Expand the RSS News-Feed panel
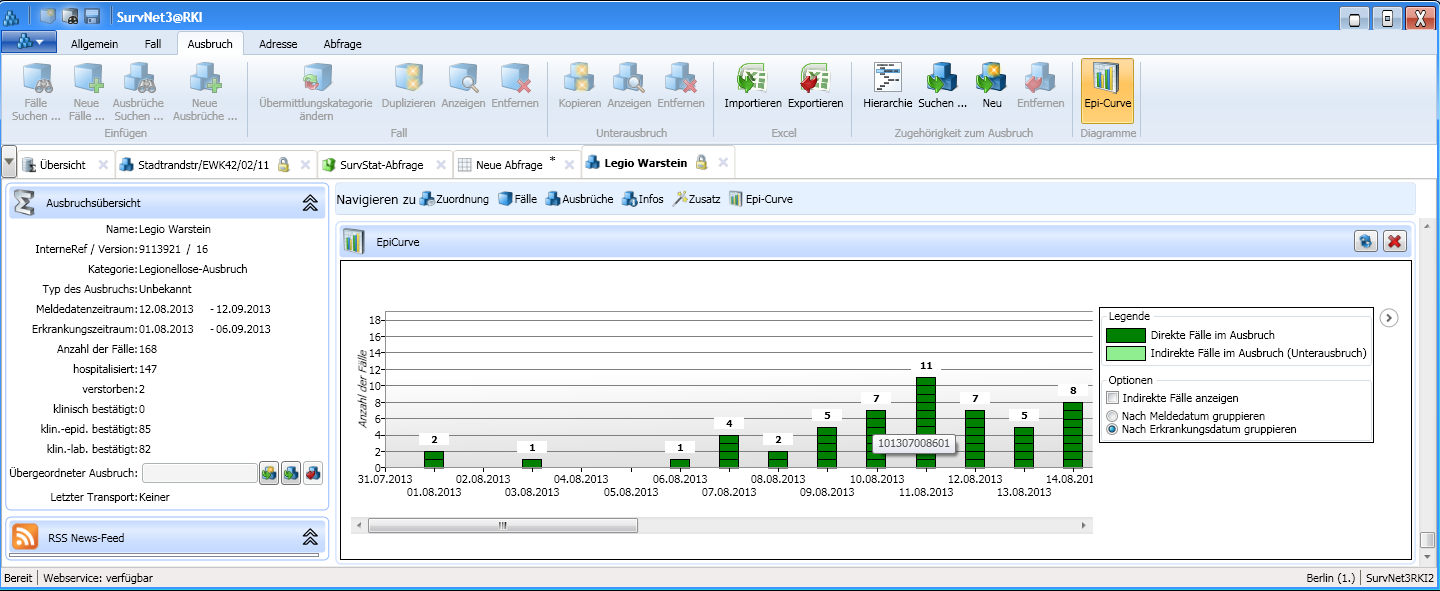The image size is (1440, 591). click(x=310, y=538)
